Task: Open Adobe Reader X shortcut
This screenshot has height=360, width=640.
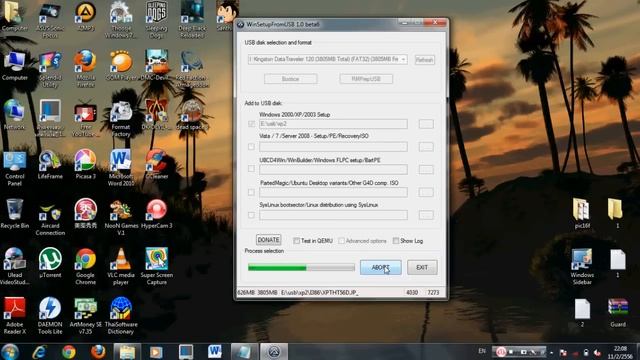Action: point(15,316)
